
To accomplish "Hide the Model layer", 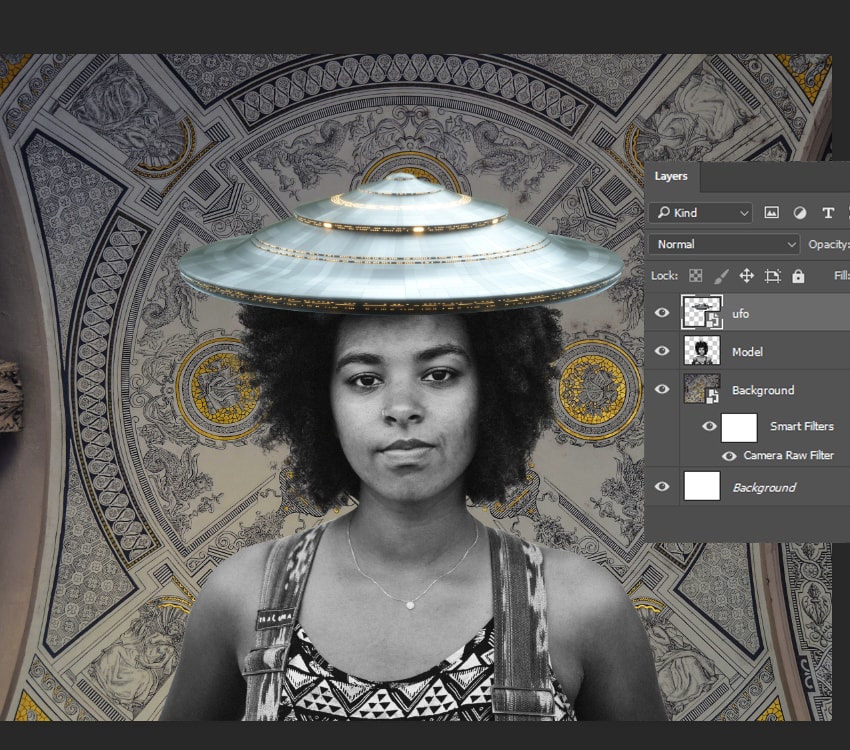I will point(662,351).
